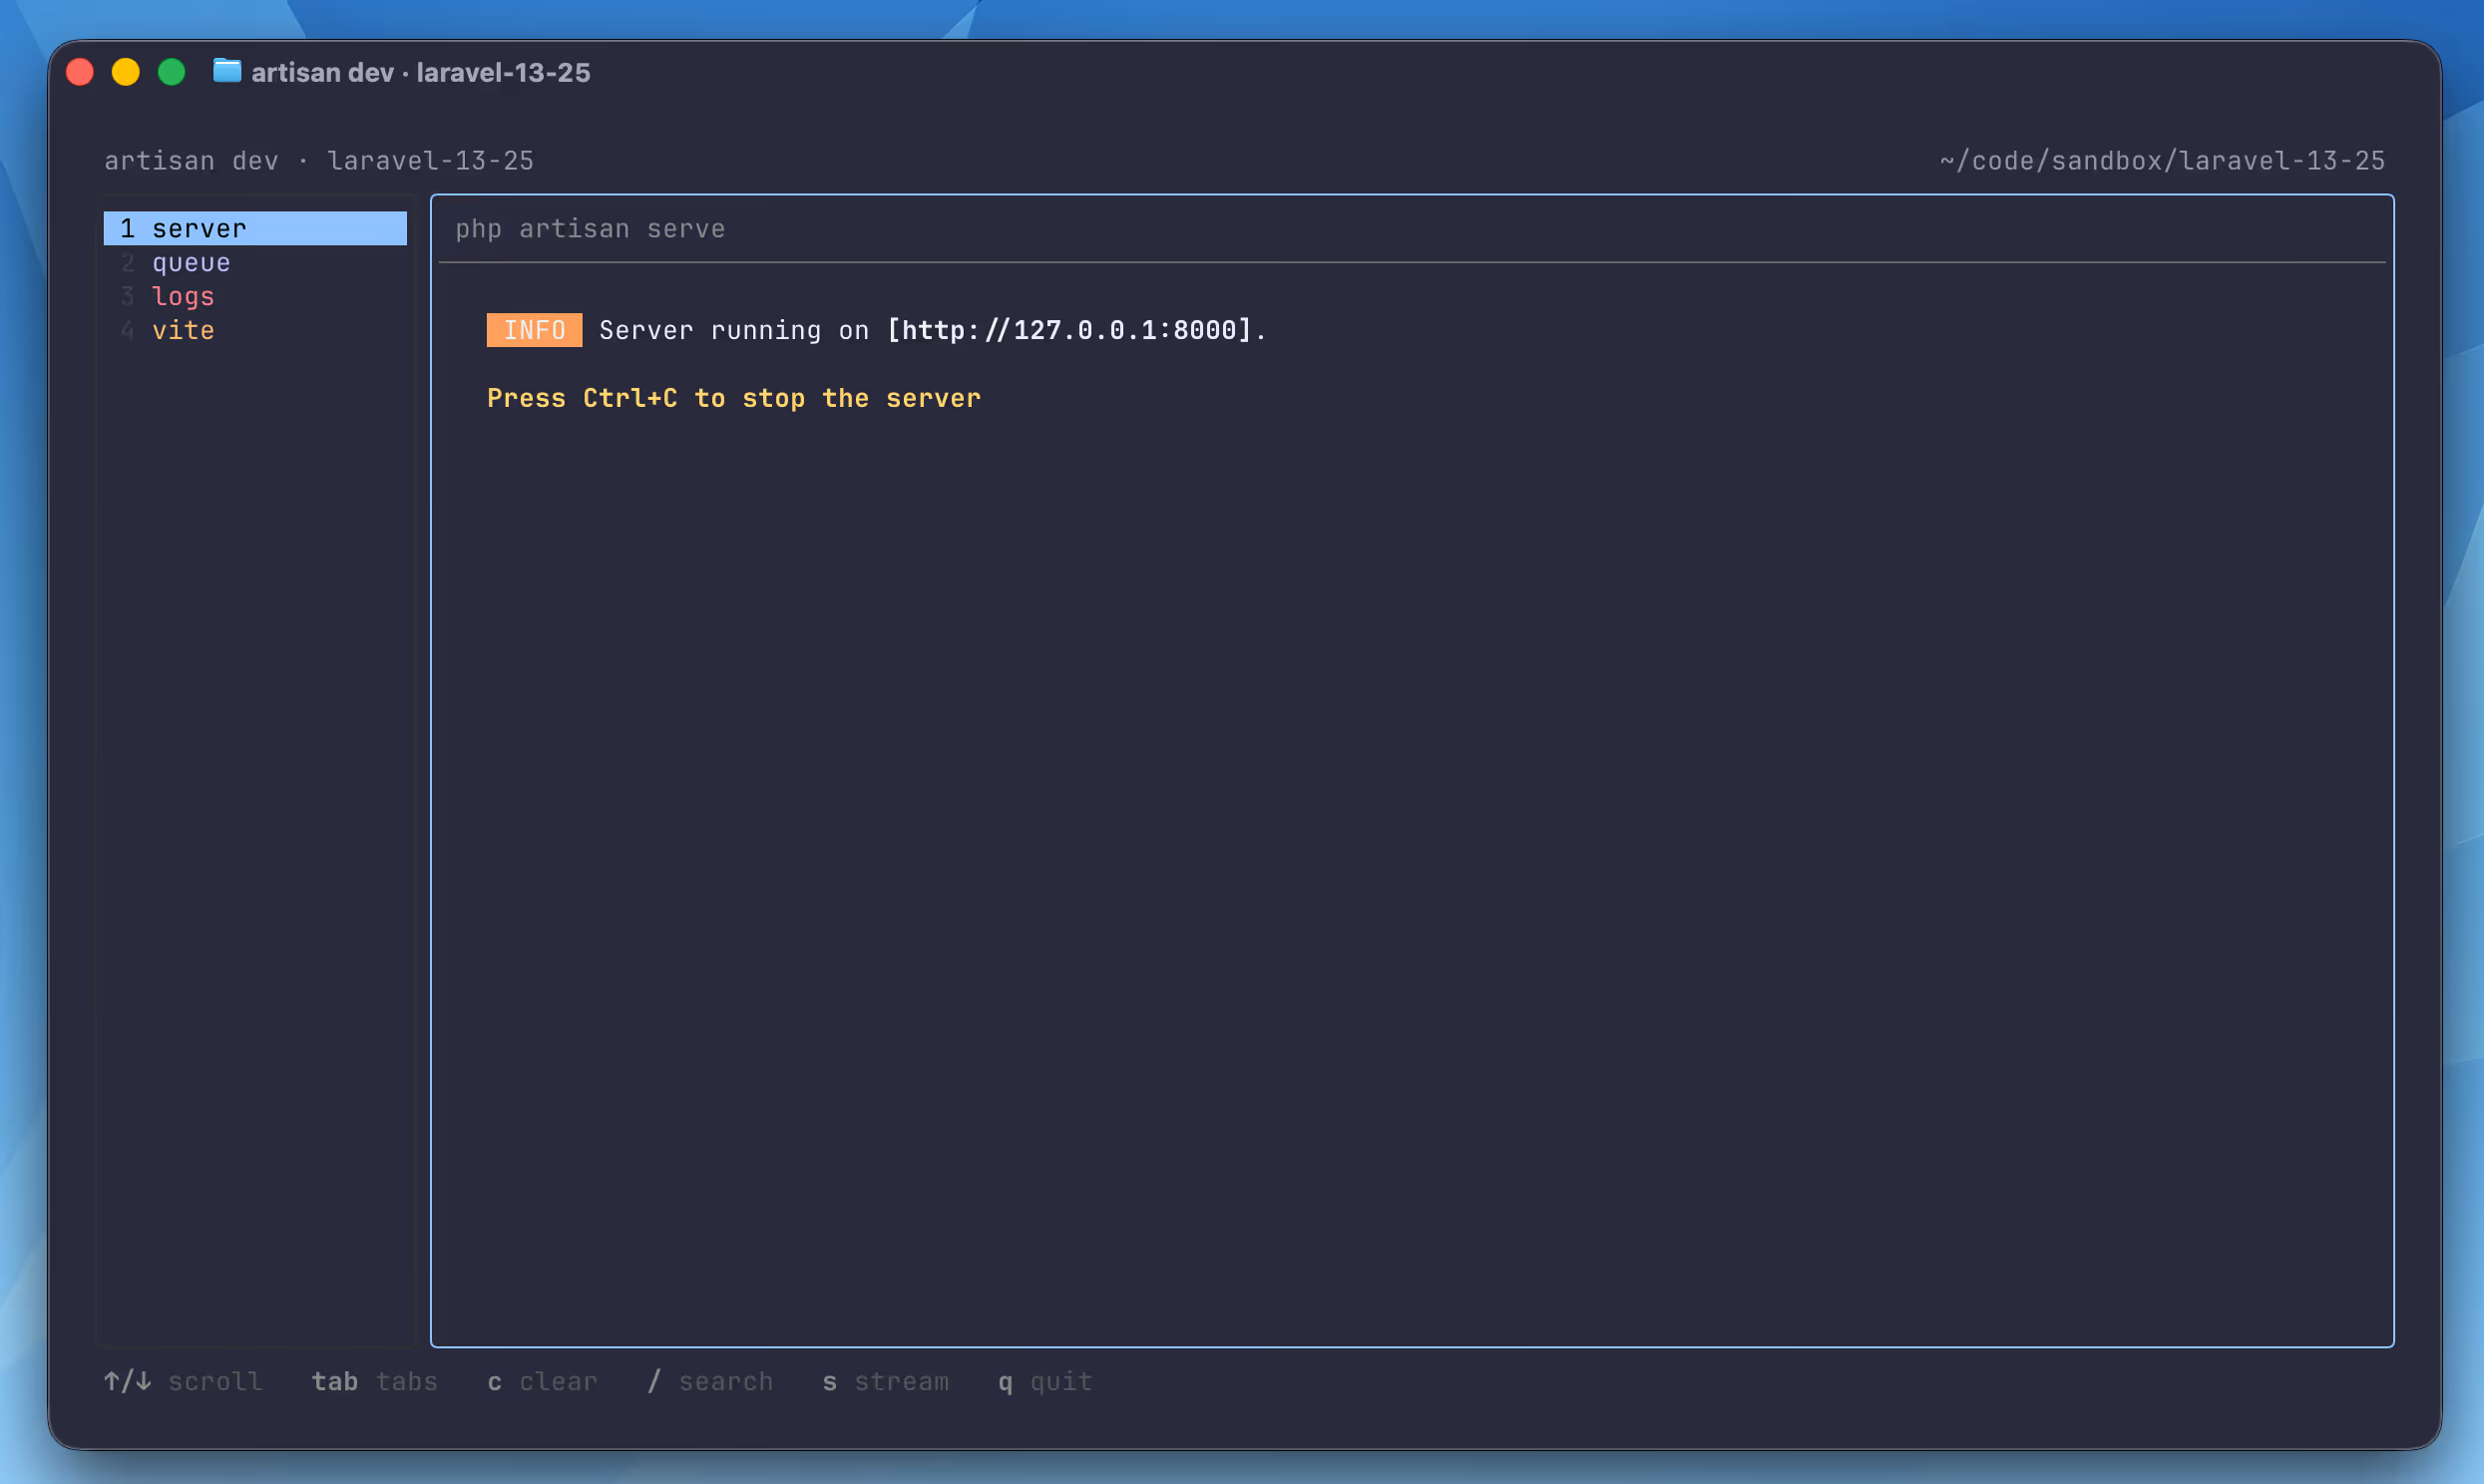Click the http://127.0.0.1:8000 server URL

pyautogui.click(x=1070, y=330)
